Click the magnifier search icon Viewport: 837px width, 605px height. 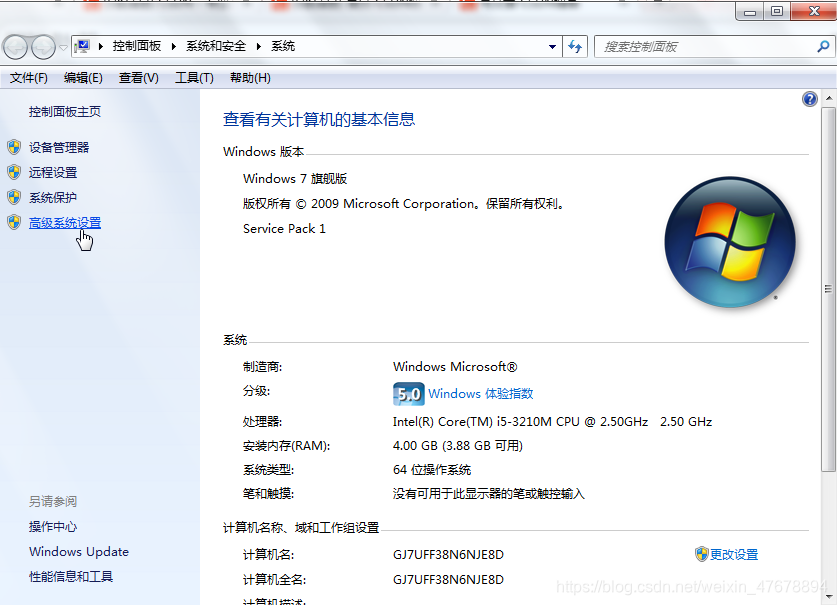823,47
